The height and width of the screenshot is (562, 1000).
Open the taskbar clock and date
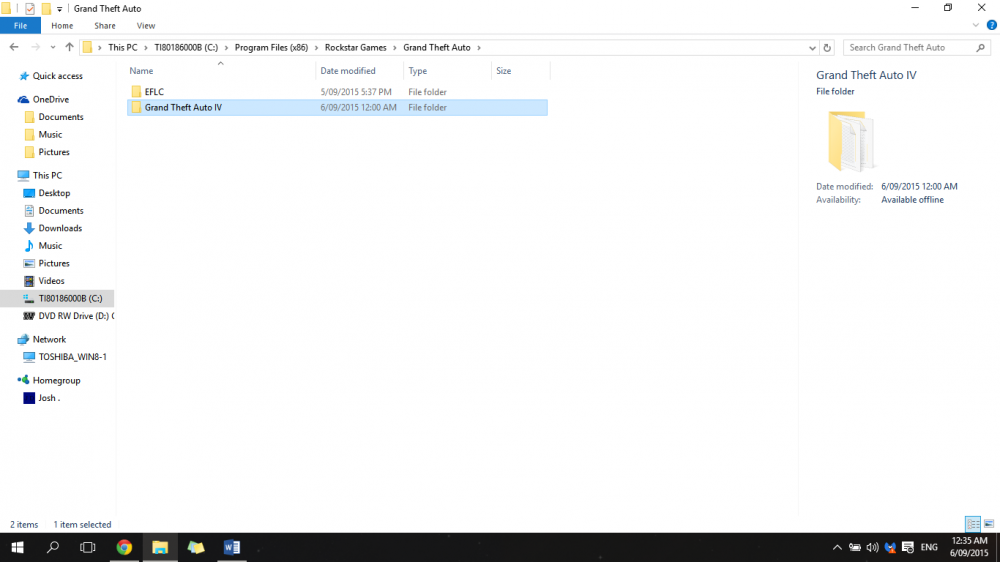(x=969, y=547)
